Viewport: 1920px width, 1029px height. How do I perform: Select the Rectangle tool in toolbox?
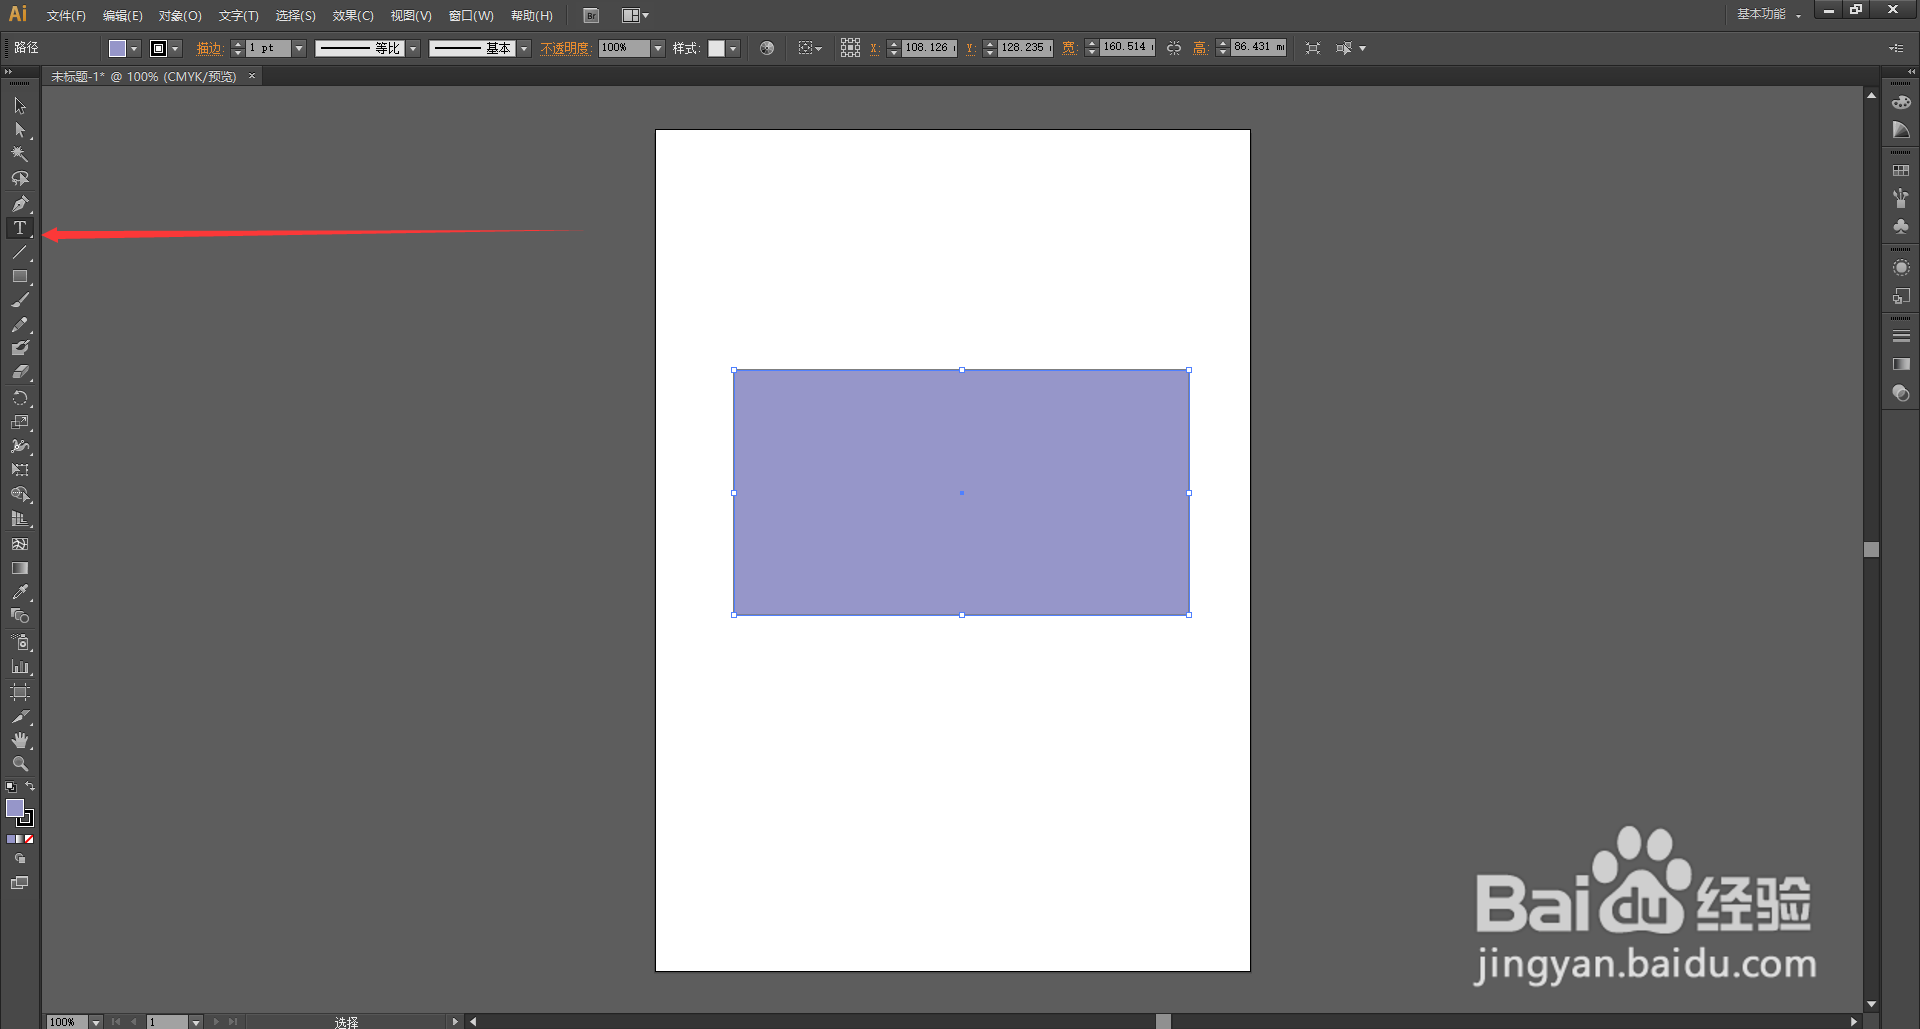coord(20,276)
